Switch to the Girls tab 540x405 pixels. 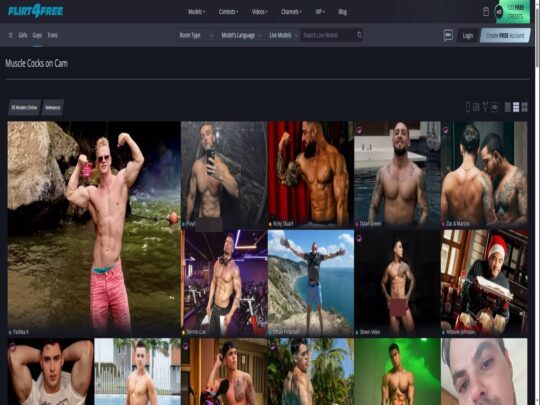click(x=23, y=35)
